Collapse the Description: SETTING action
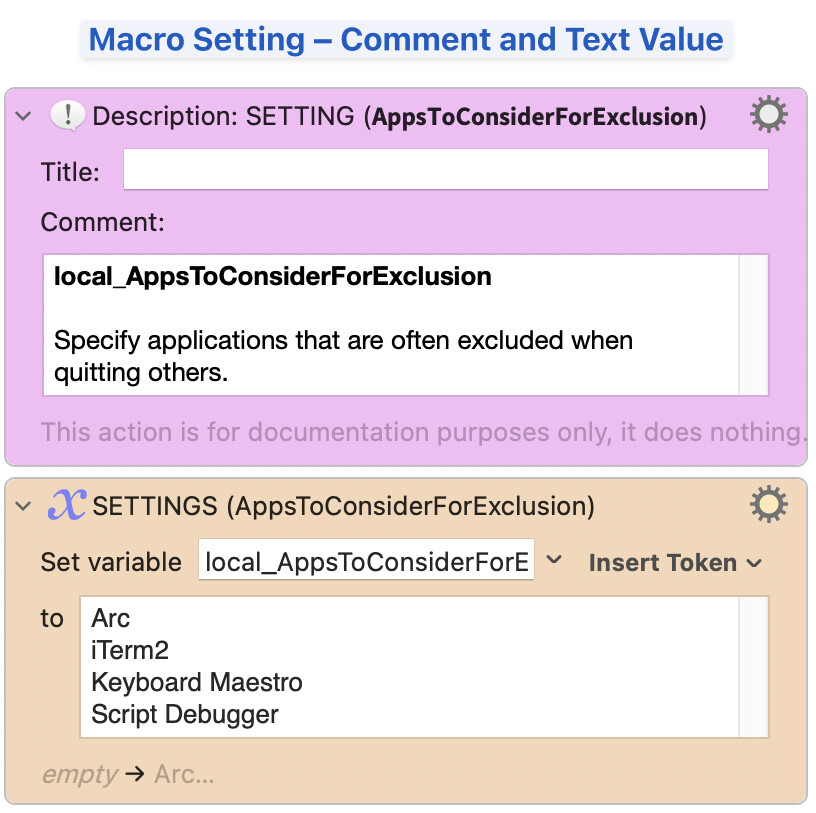The height and width of the screenshot is (813, 816). point(24,117)
